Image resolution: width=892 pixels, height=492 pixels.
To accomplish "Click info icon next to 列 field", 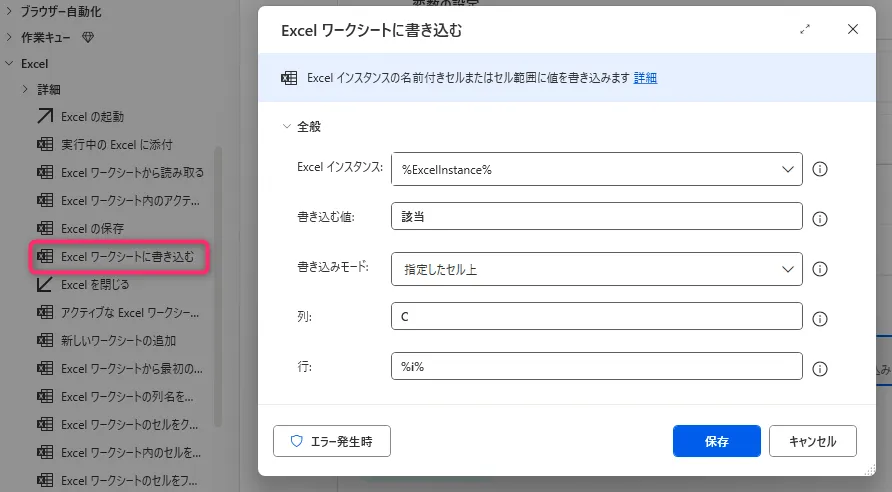I will click(x=820, y=319).
